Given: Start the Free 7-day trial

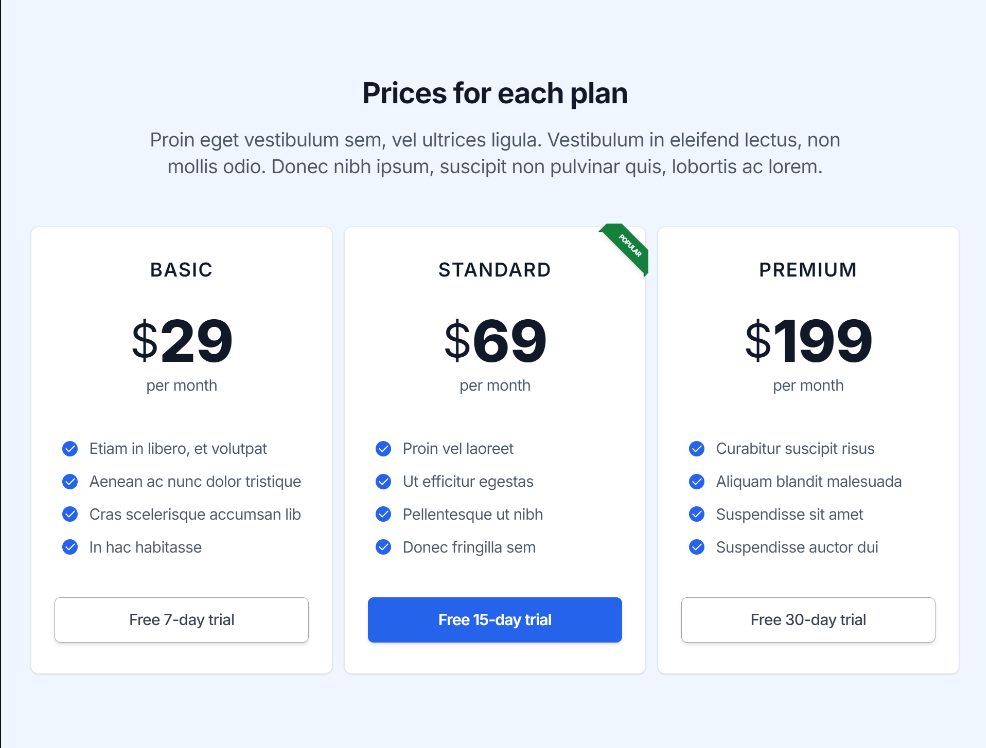Looking at the screenshot, I should click(181, 620).
